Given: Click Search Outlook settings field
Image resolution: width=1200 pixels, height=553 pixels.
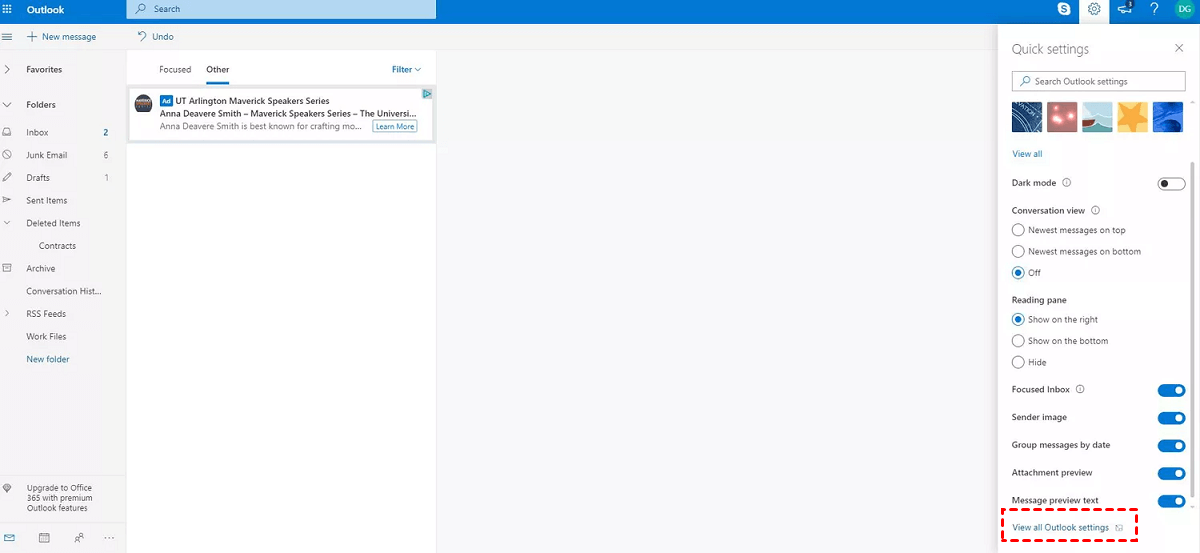Looking at the screenshot, I should click(x=1098, y=81).
